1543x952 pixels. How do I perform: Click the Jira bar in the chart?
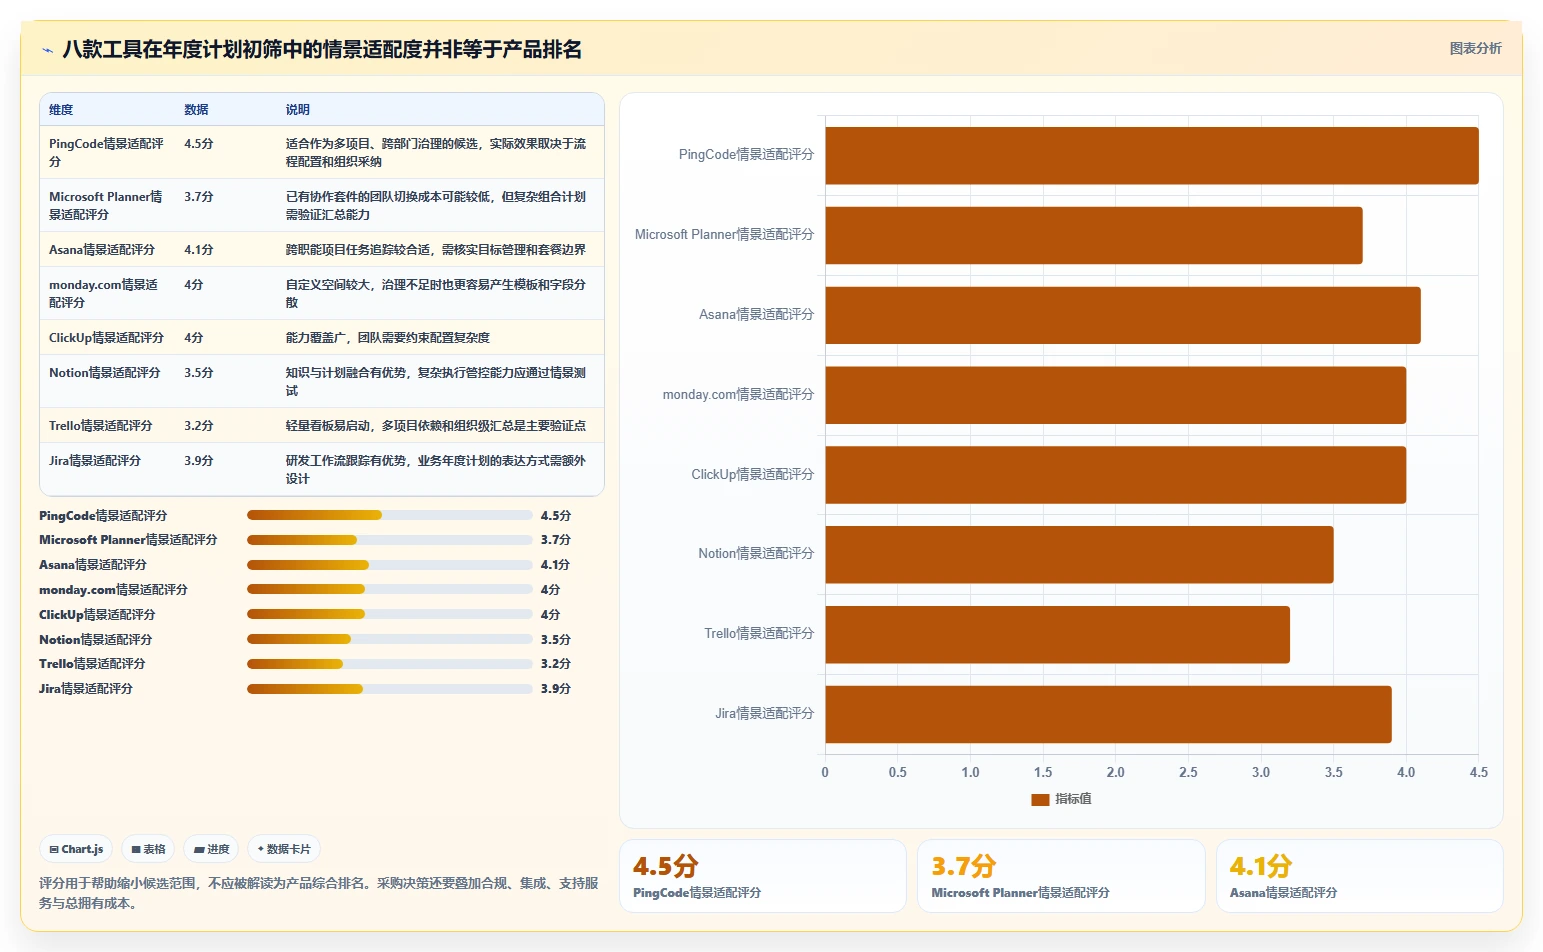point(1108,714)
